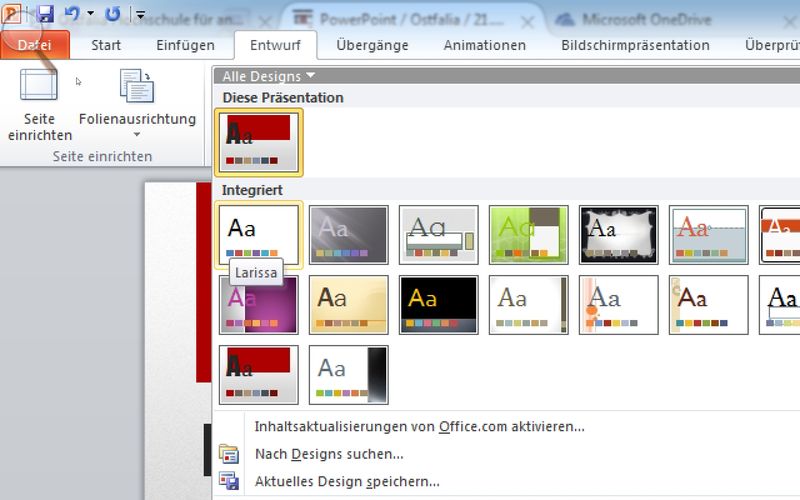Image resolution: width=800 pixels, height=500 pixels.
Task: Open customize quick access toolbar dropdown
Action: [x=139, y=15]
